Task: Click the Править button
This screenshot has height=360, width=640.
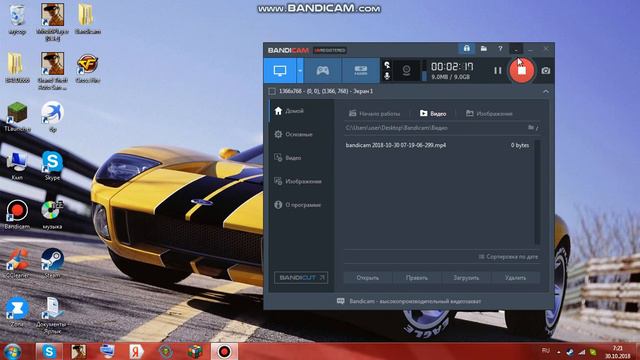Action: point(417,278)
